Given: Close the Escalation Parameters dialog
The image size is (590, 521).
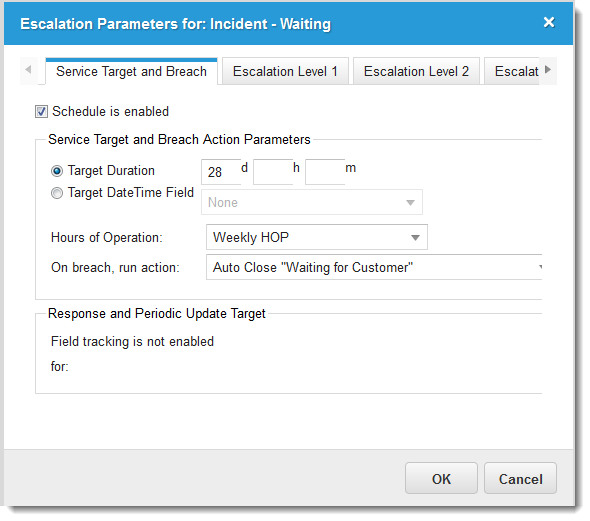Looking at the screenshot, I should (549, 23).
